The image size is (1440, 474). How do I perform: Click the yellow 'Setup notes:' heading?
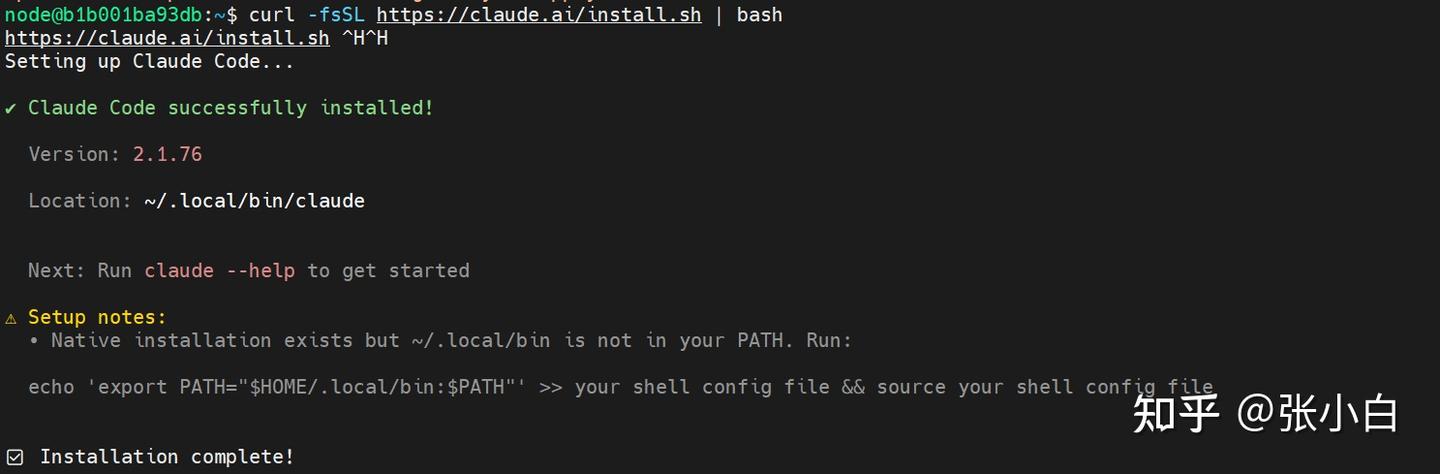pos(97,318)
